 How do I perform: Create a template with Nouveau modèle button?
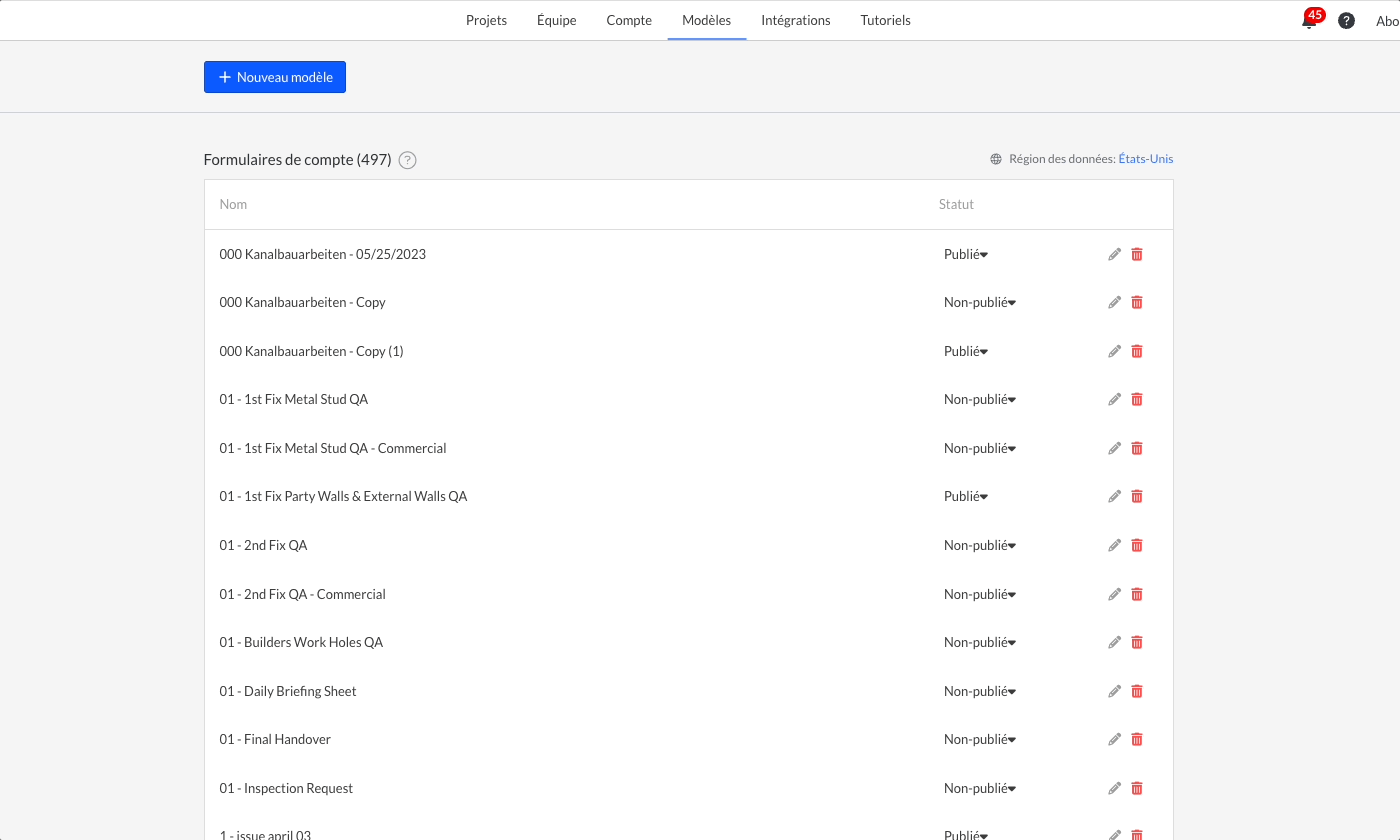pyautogui.click(x=275, y=77)
